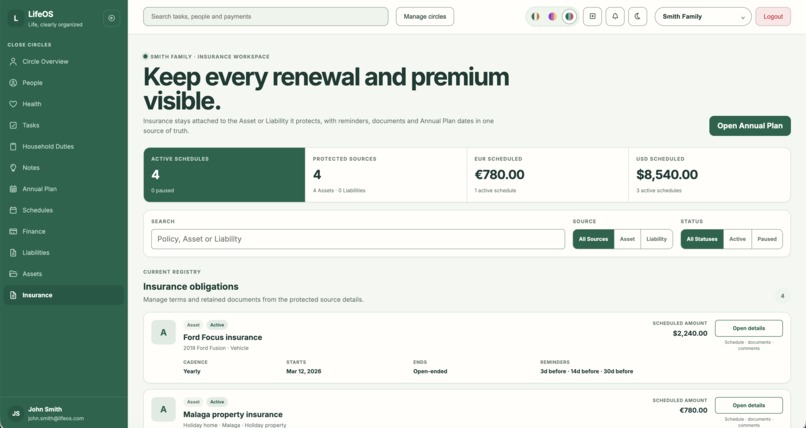Filter source to All Sources

(x=593, y=239)
